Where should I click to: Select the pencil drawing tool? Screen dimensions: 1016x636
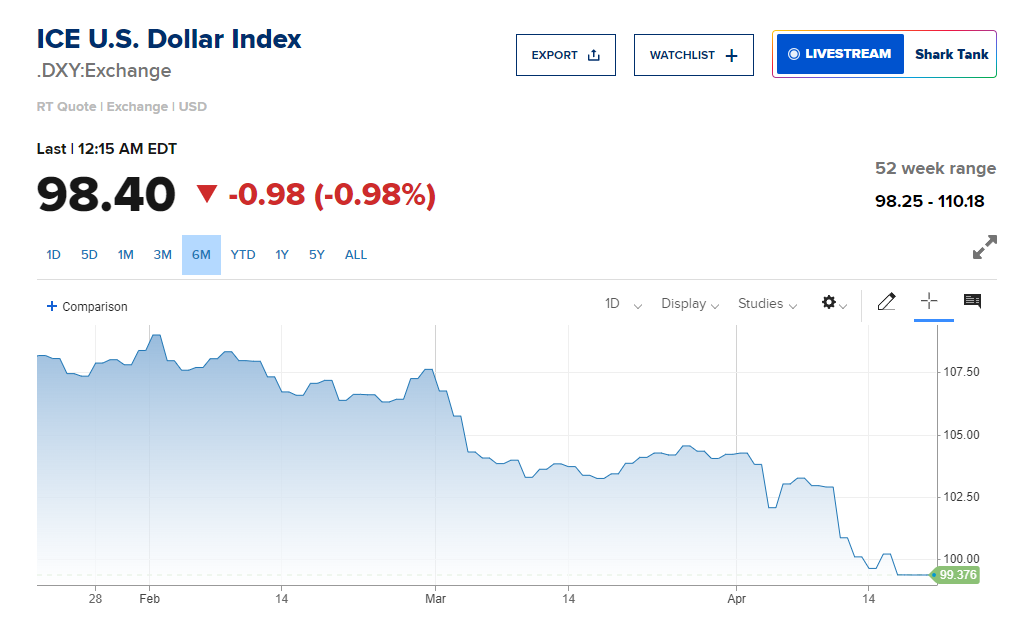click(x=886, y=302)
